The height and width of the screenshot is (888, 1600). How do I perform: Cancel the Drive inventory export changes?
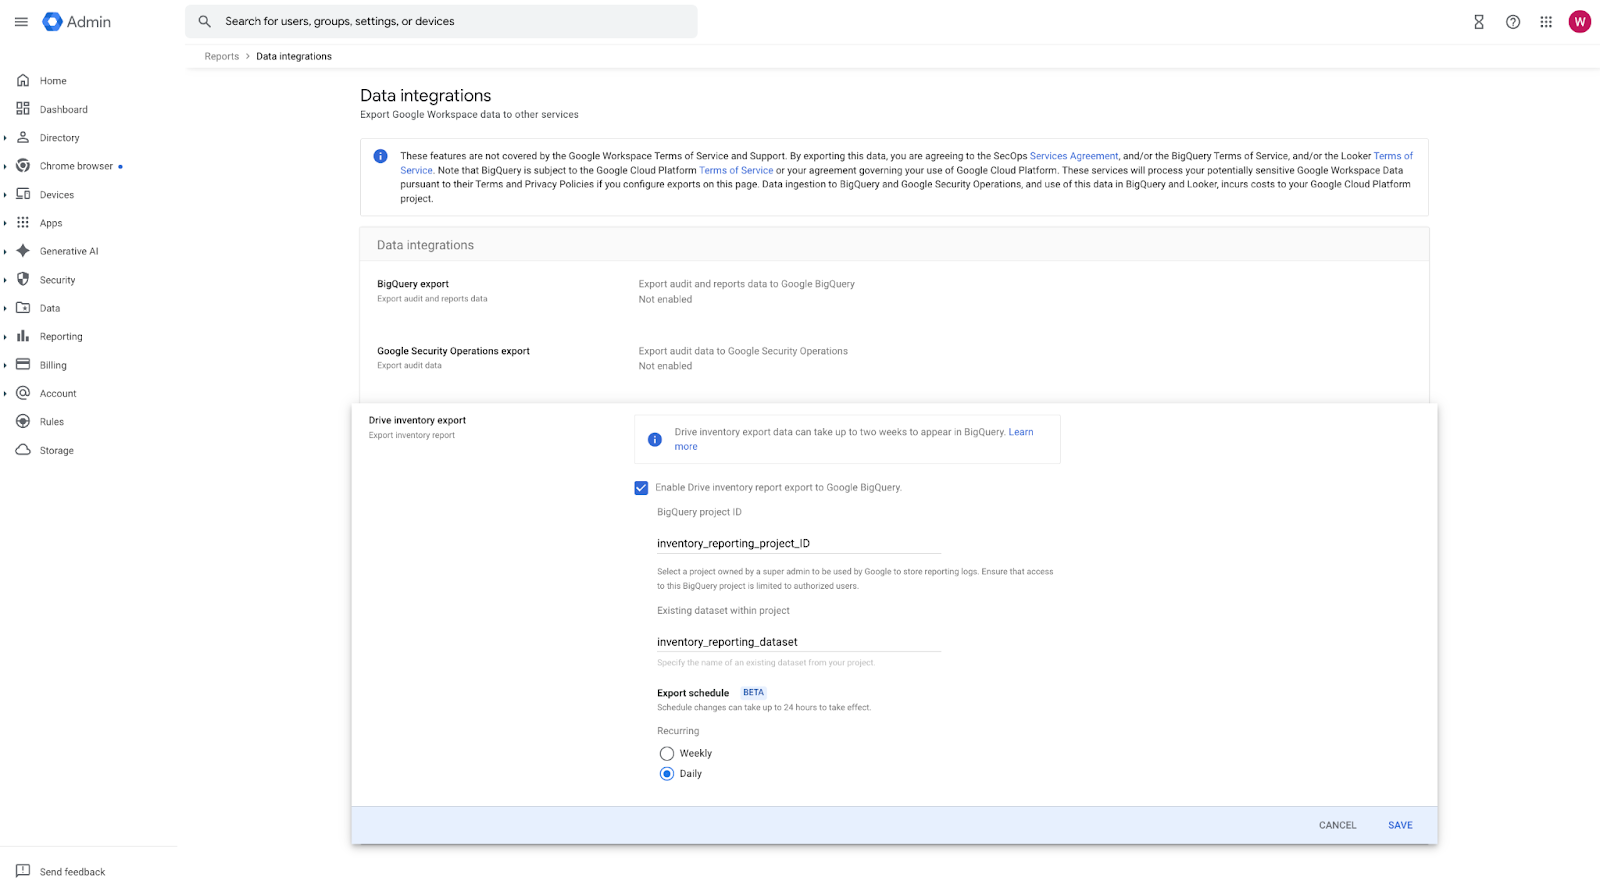click(1337, 826)
